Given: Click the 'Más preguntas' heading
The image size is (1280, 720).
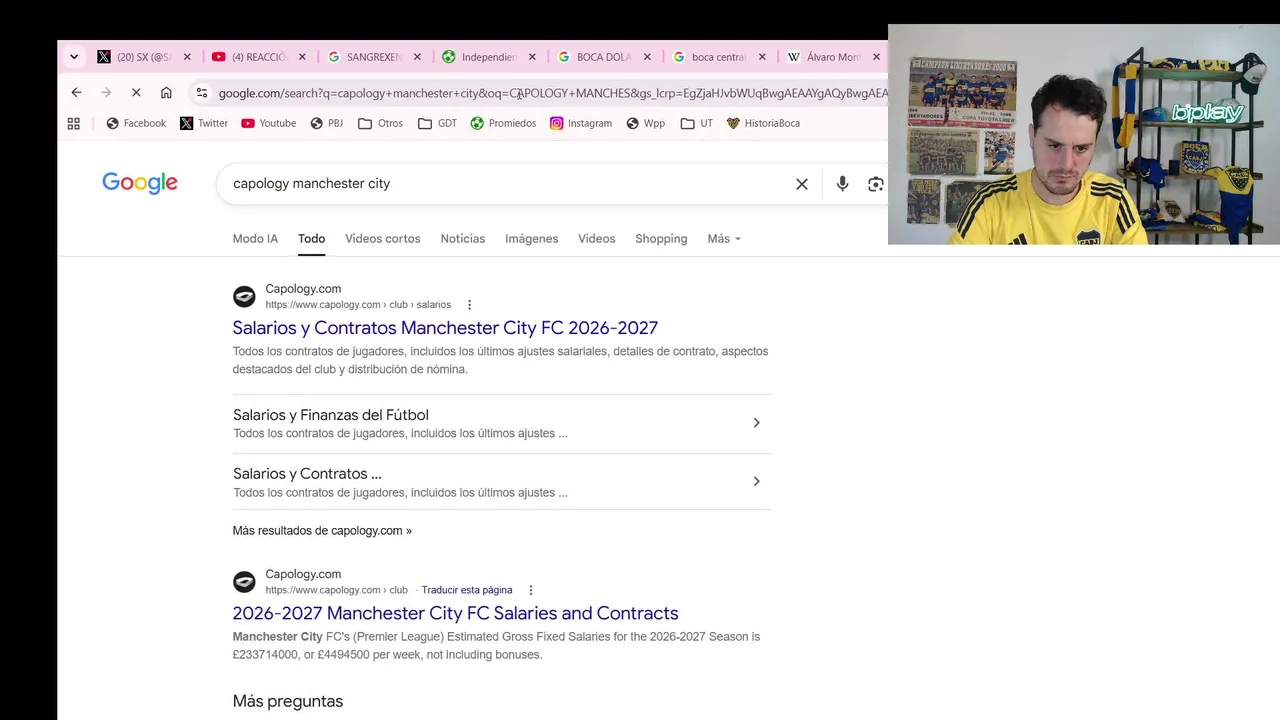Looking at the screenshot, I should (288, 701).
